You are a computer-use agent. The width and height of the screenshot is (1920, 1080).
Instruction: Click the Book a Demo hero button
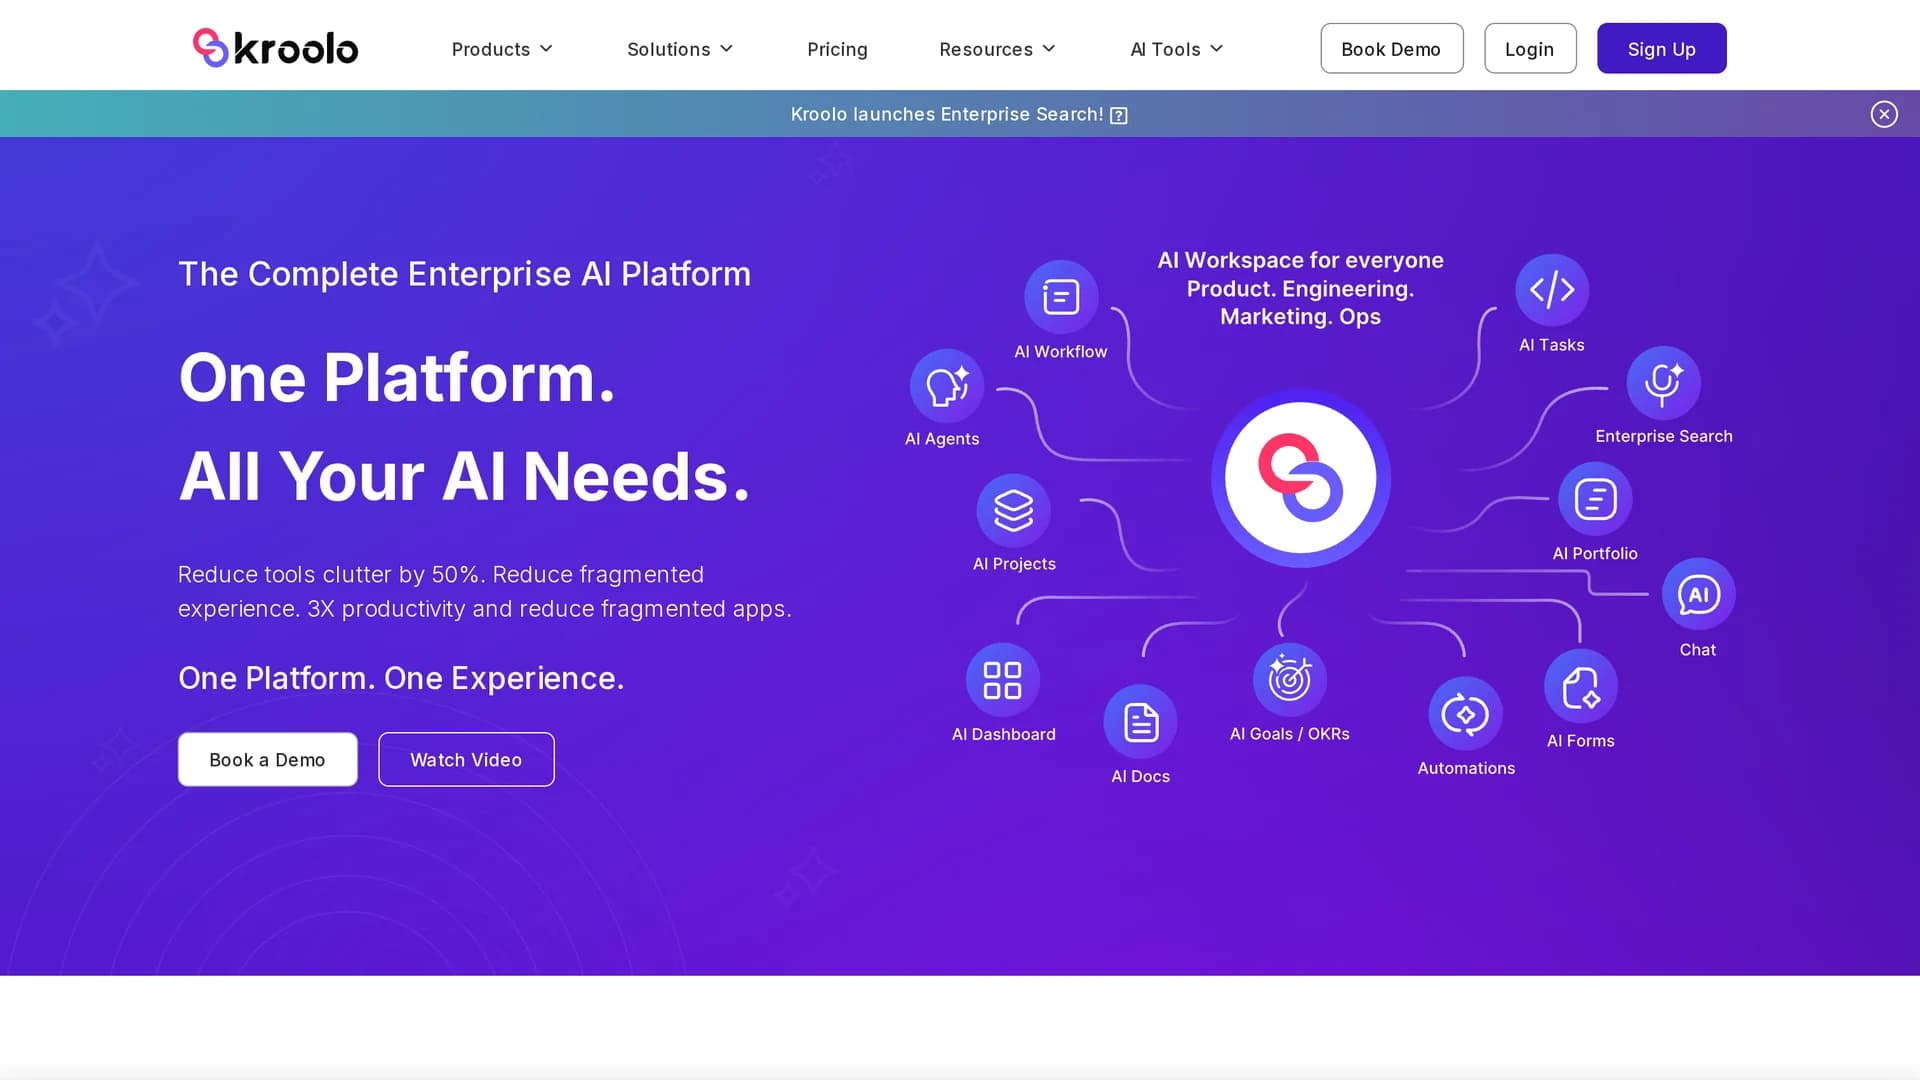pyautogui.click(x=267, y=759)
